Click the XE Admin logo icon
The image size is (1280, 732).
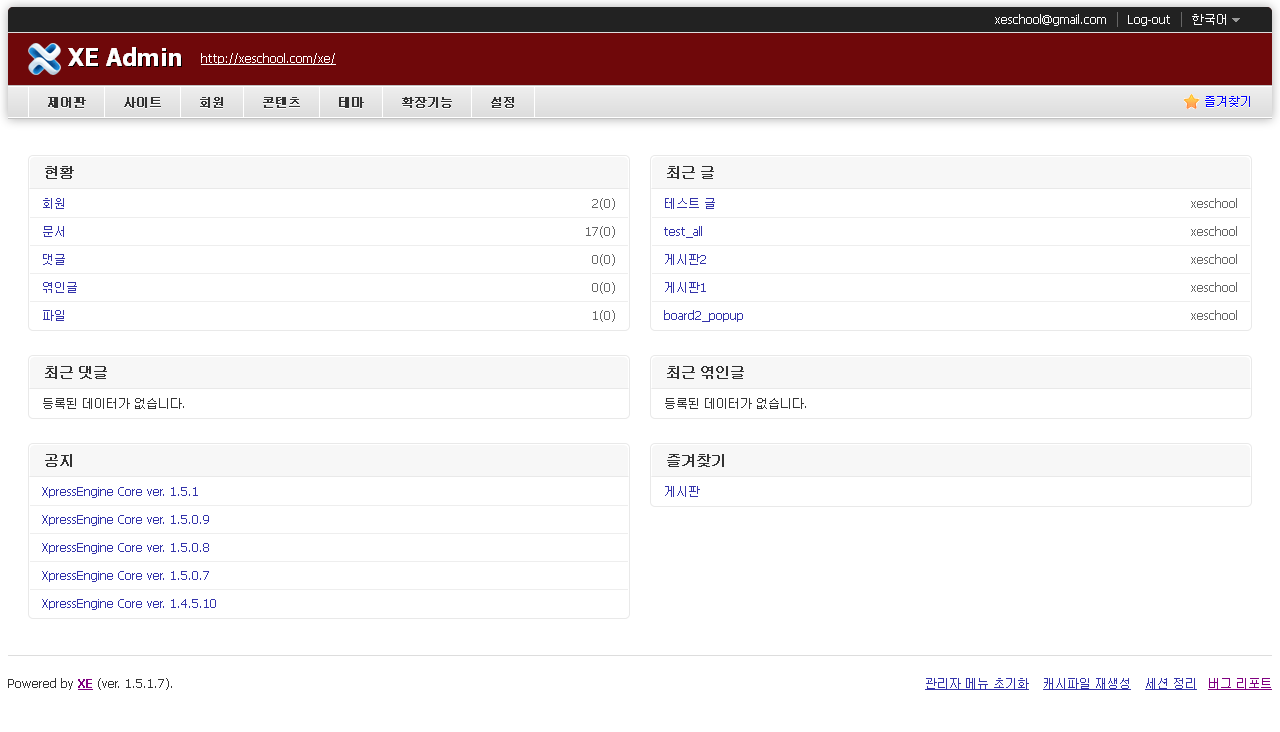[44, 58]
